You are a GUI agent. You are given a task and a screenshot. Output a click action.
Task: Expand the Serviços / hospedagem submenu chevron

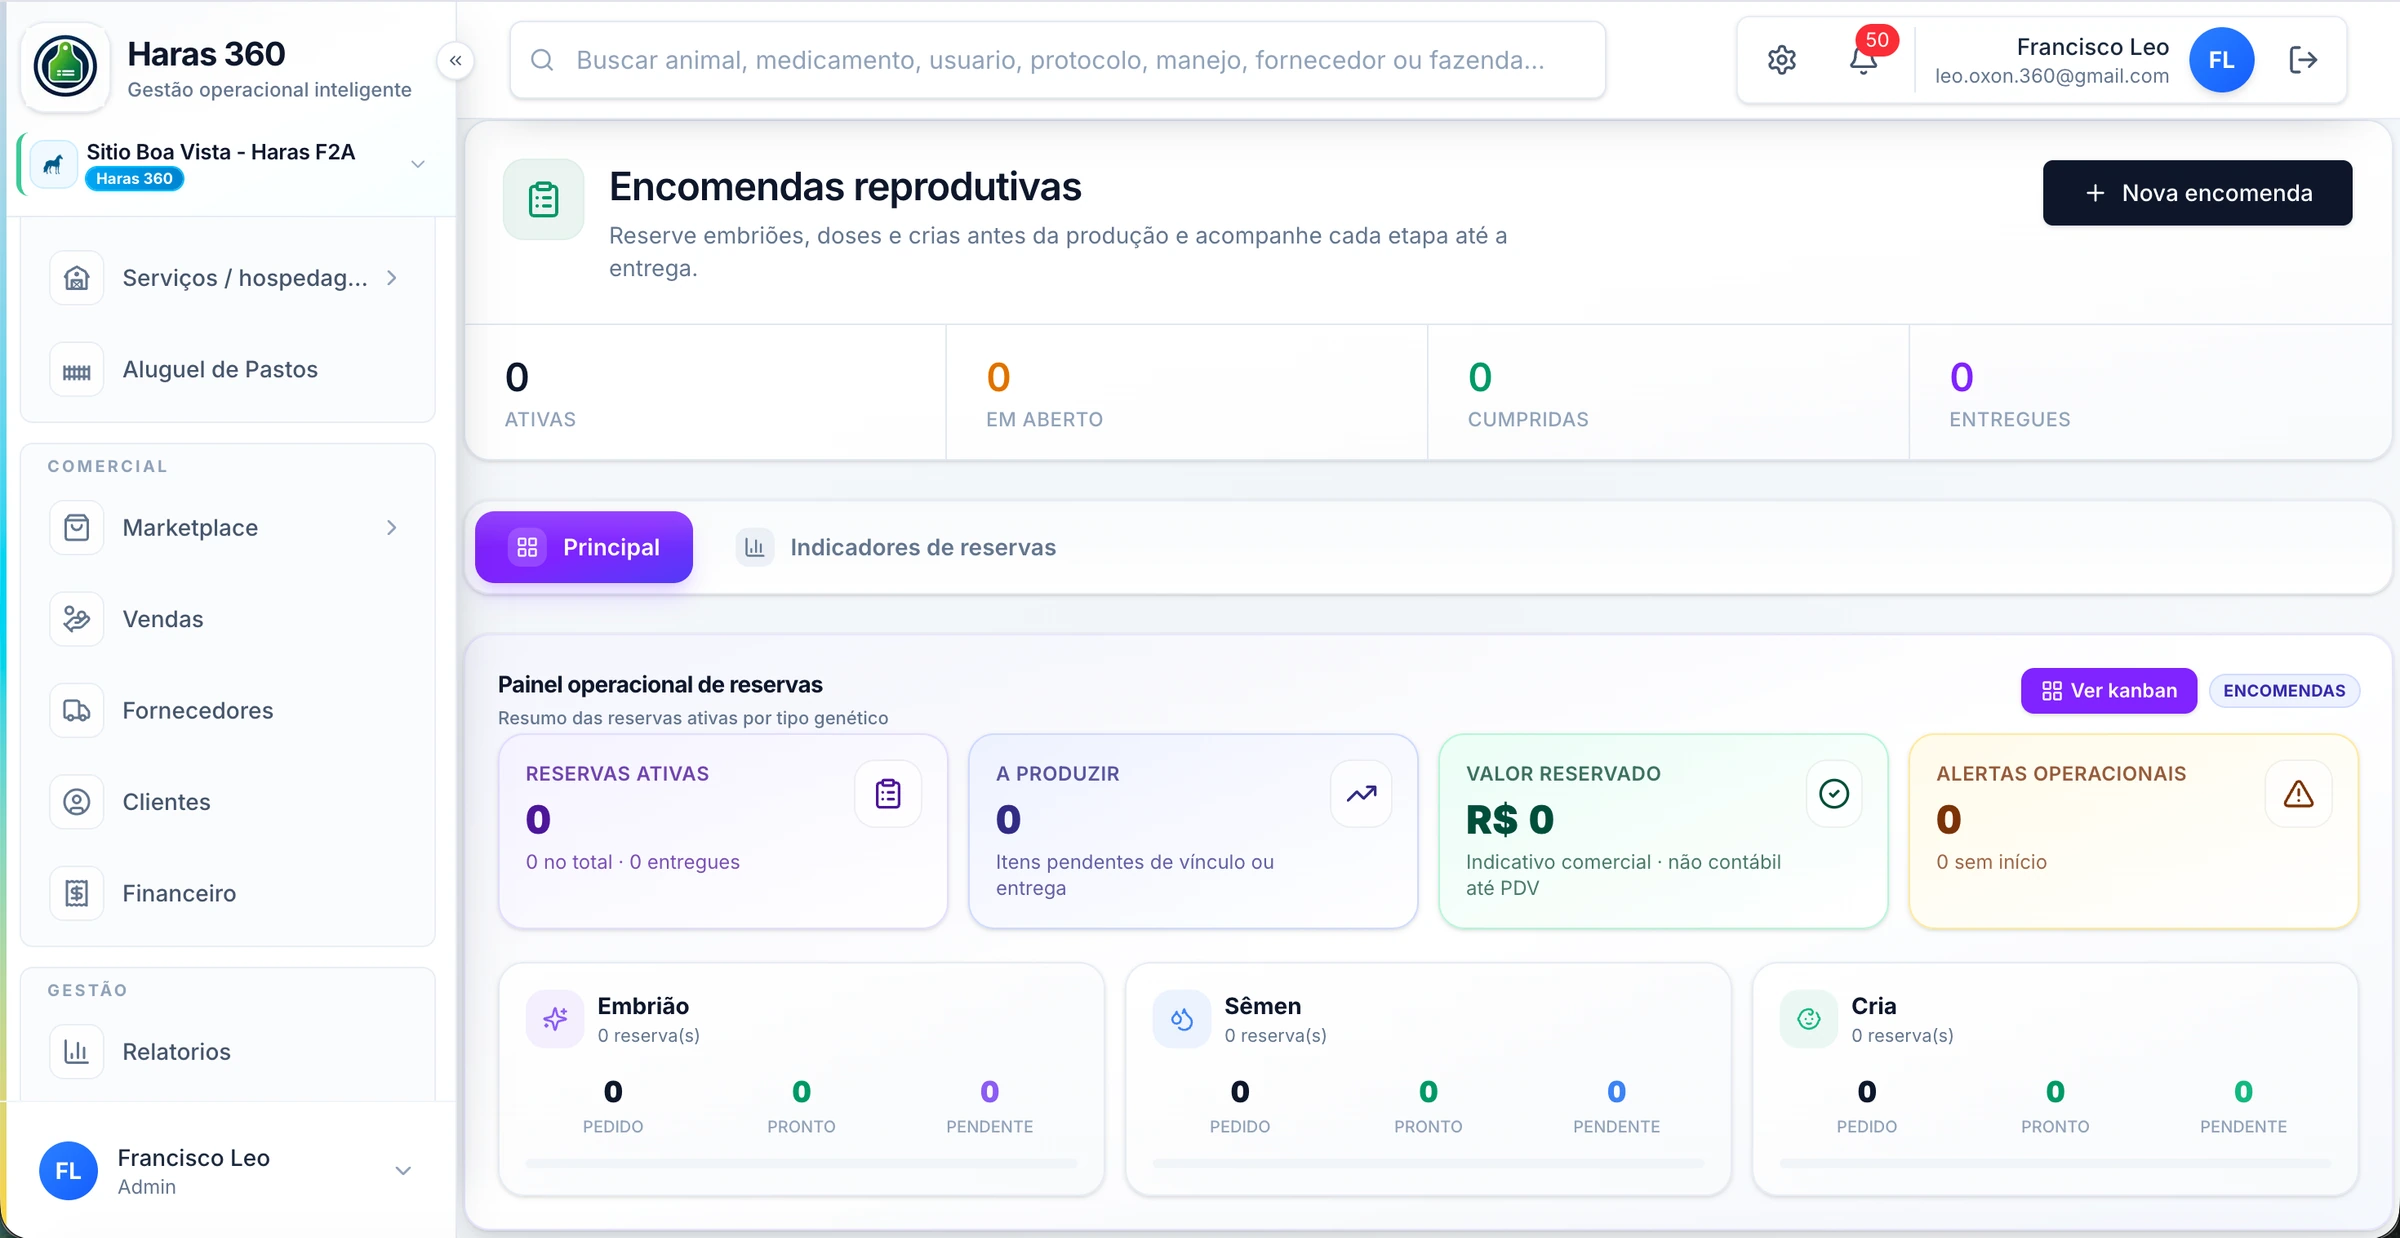(x=392, y=278)
